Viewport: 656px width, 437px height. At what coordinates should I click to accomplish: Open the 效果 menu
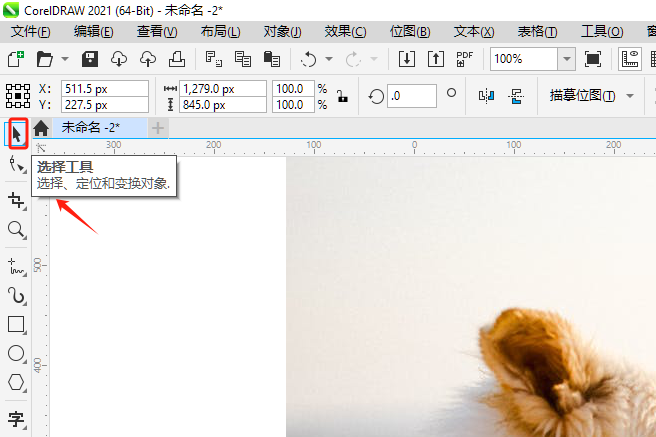pyautogui.click(x=346, y=32)
